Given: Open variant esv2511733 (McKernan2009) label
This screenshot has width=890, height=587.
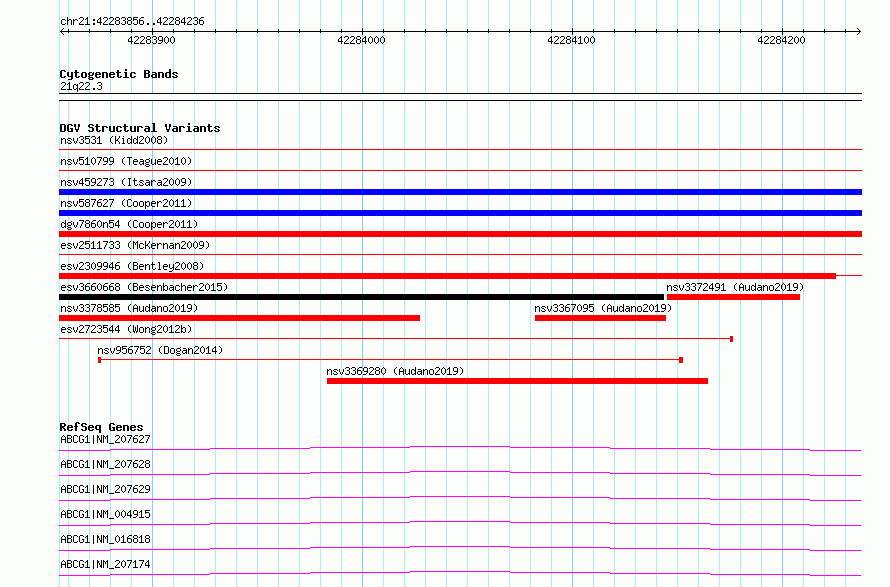Looking at the screenshot, I should [135, 245].
